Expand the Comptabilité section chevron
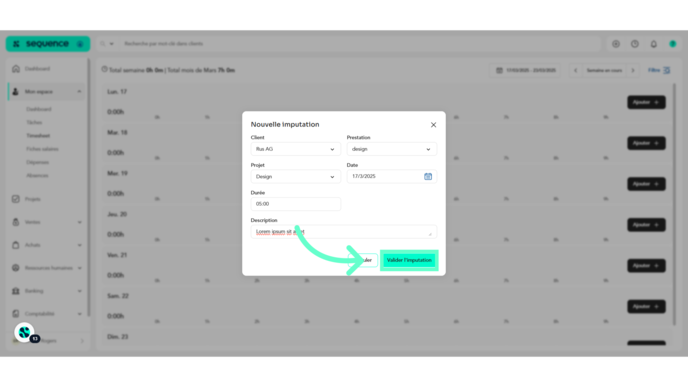The image size is (688, 387). click(x=79, y=314)
